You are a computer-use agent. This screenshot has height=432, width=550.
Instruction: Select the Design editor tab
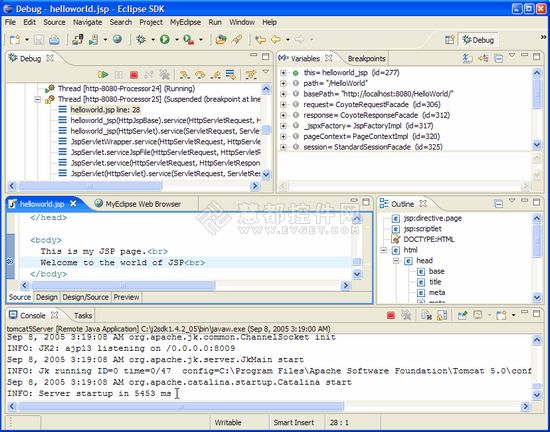pos(47,297)
